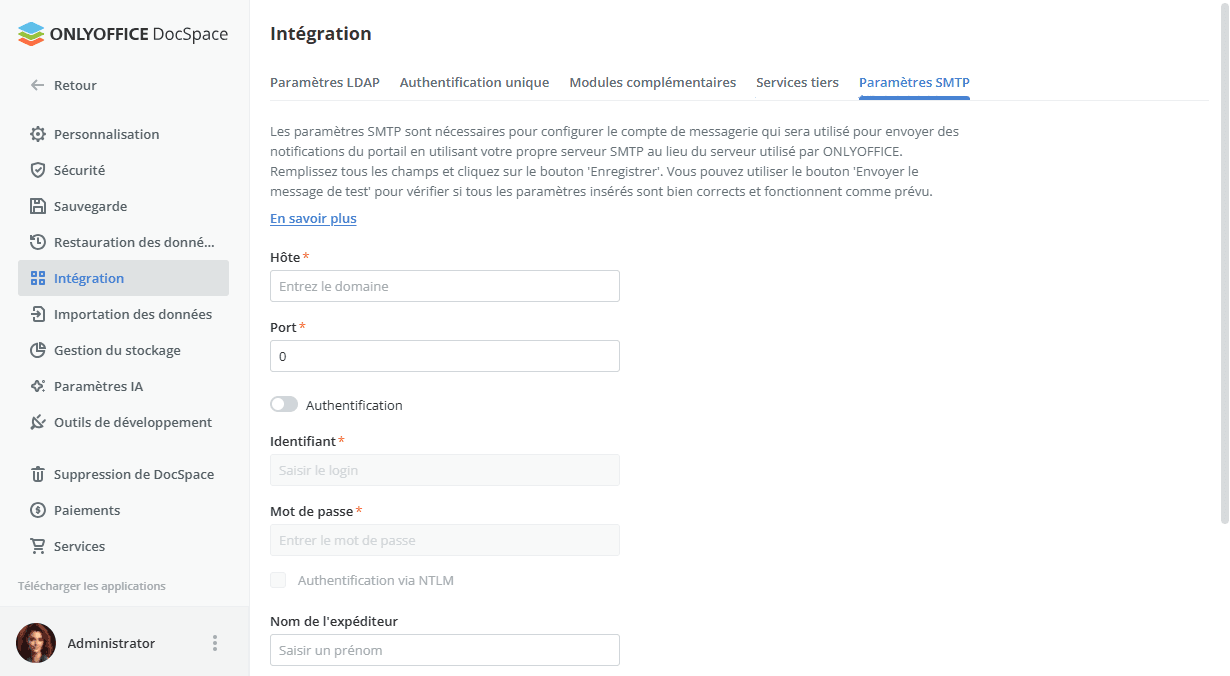
Task: Switch to the Paramètres LDAP tab
Action: coord(325,82)
